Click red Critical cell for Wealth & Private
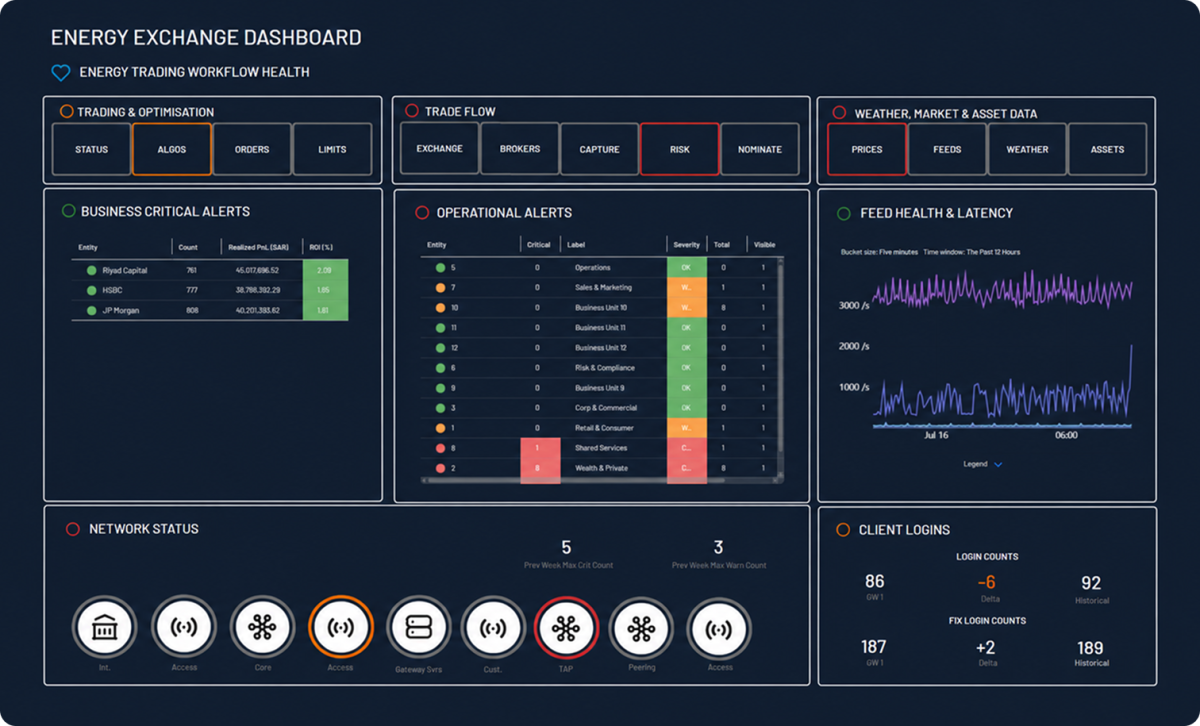The width and height of the screenshot is (1200, 726). coord(540,468)
